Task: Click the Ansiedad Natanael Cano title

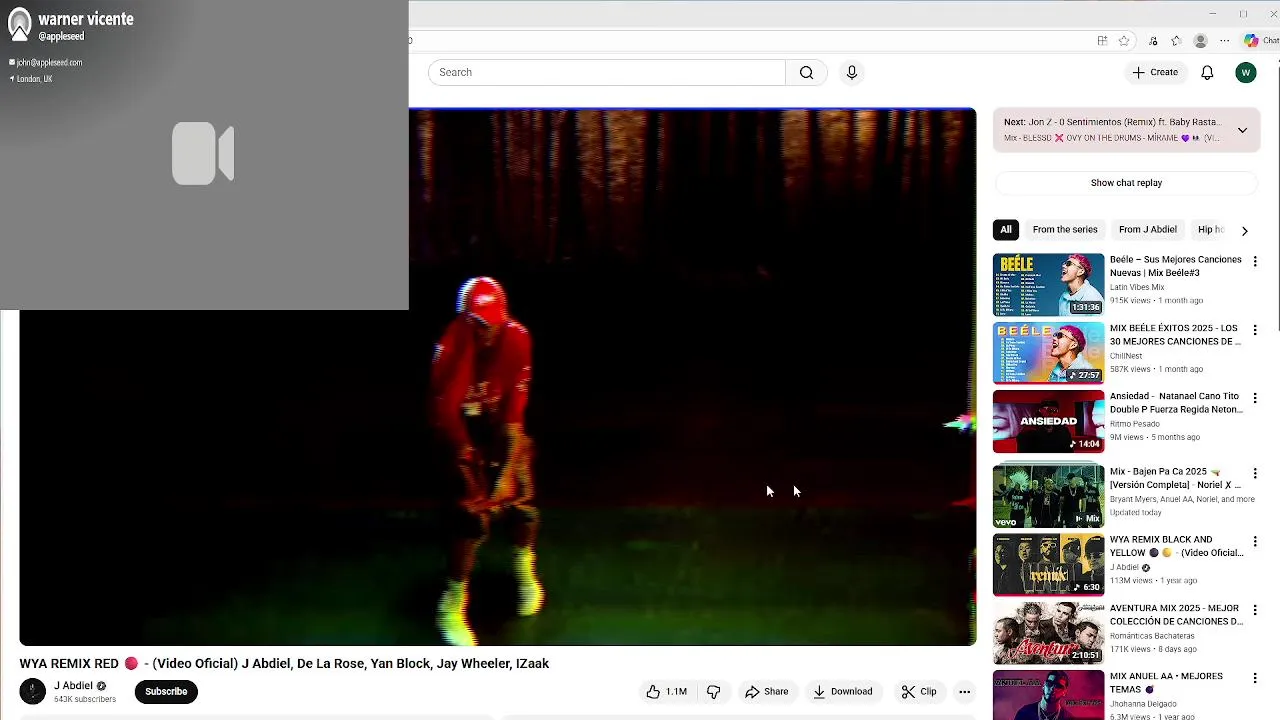Action: pyautogui.click(x=1176, y=403)
